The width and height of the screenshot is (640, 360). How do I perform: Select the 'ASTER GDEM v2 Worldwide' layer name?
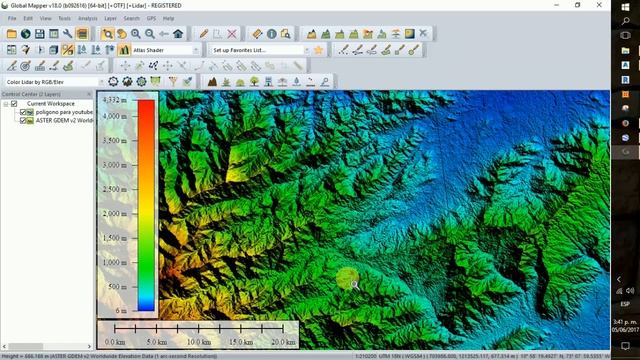pos(64,120)
